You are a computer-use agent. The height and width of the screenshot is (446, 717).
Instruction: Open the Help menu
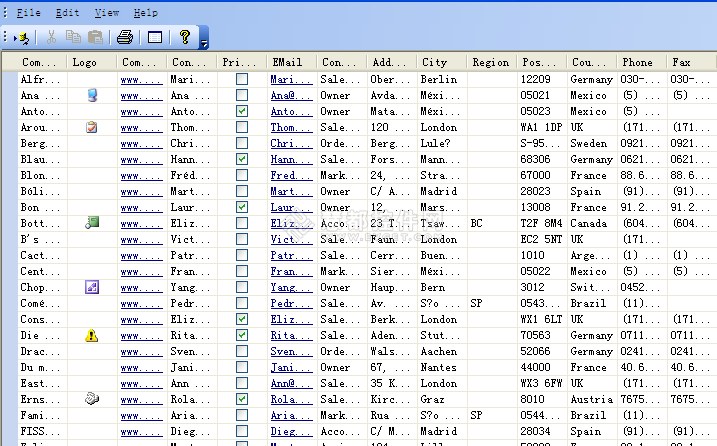coord(146,13)
